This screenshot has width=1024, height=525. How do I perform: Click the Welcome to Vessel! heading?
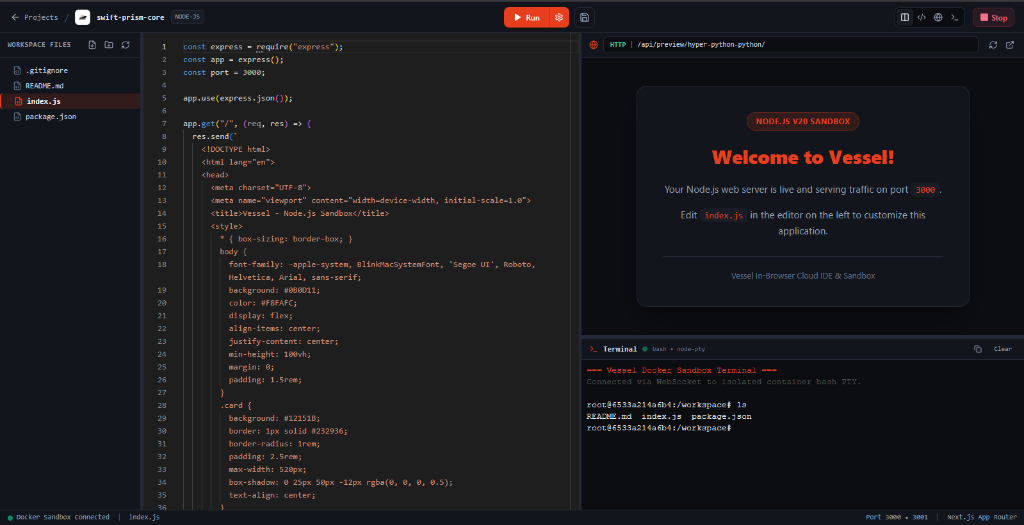pos(803,157)
